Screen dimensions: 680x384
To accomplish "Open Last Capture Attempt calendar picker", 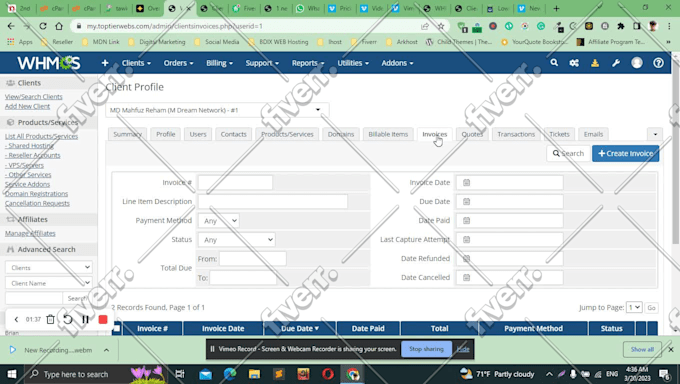I will tap(466, 240).
